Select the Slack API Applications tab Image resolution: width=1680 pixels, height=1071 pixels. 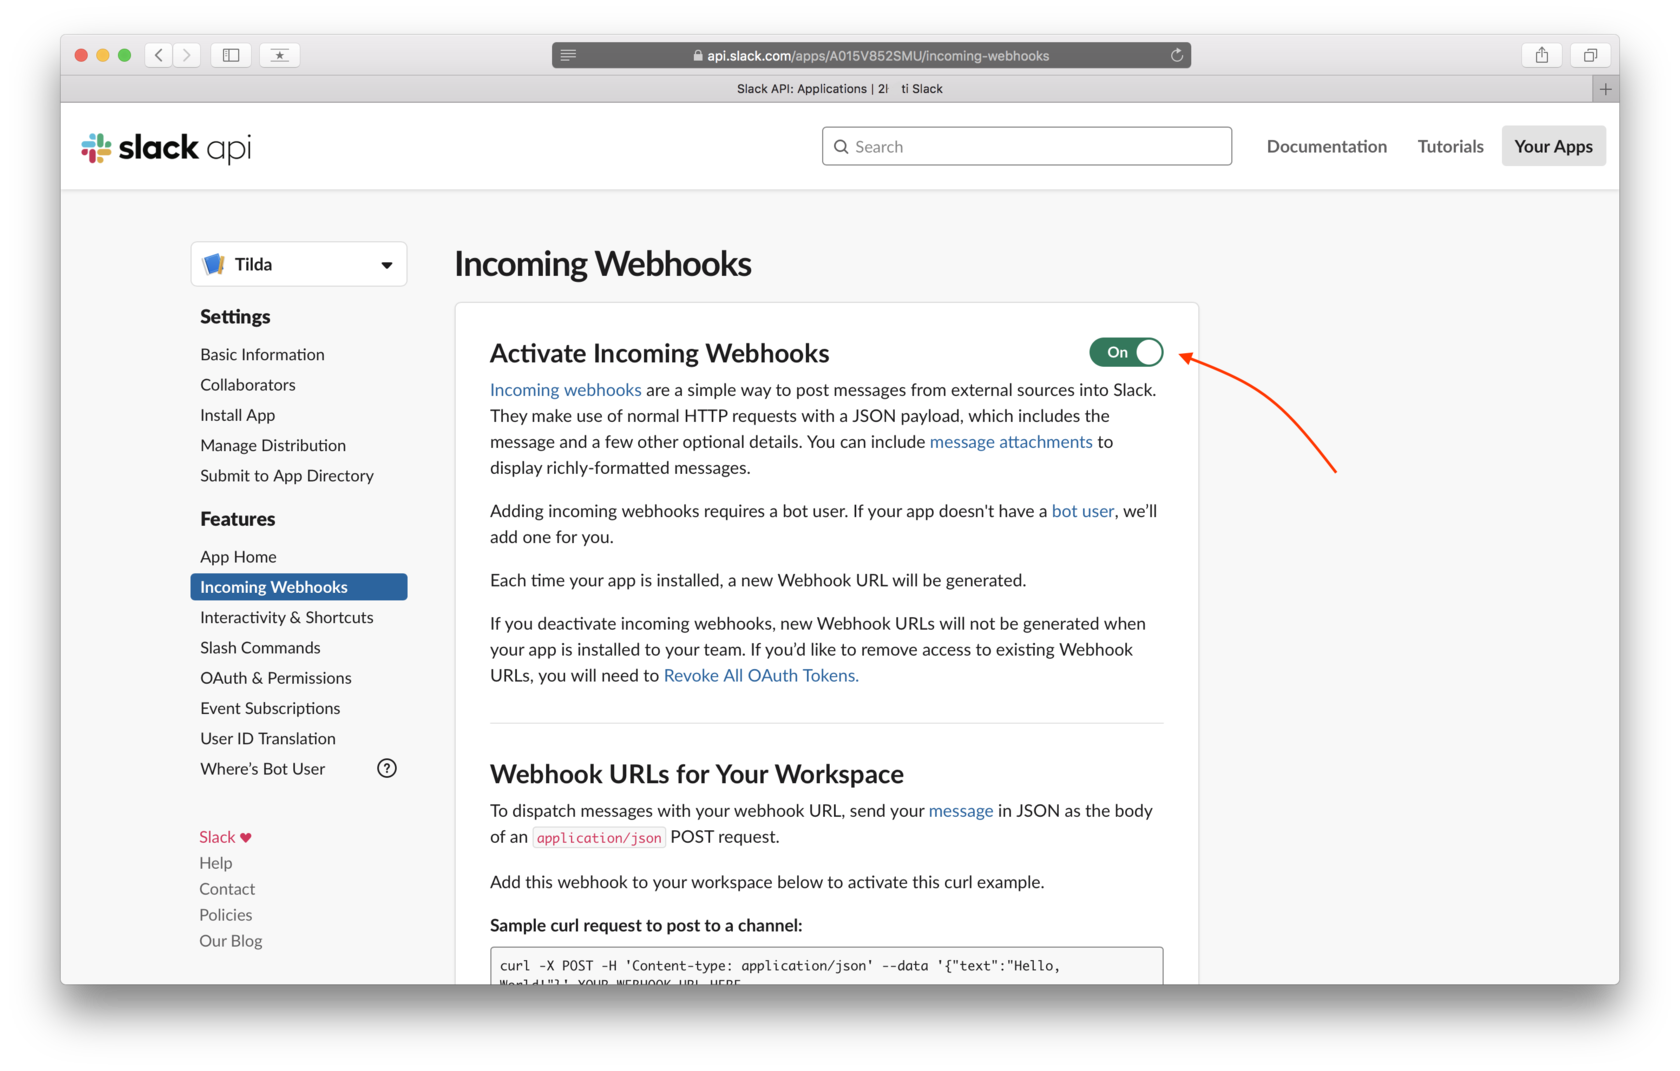point(839,89)
